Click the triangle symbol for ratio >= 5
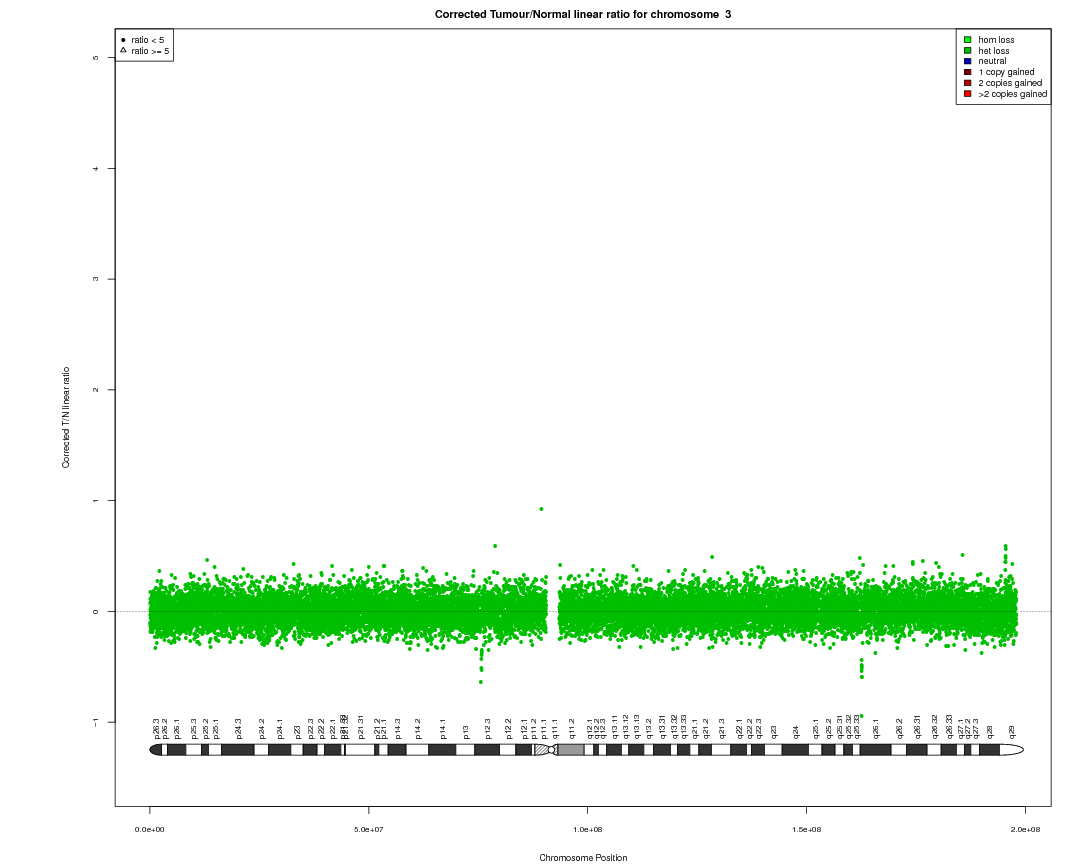This screenshot has width=1080, height=864. (x=123, y=50)
